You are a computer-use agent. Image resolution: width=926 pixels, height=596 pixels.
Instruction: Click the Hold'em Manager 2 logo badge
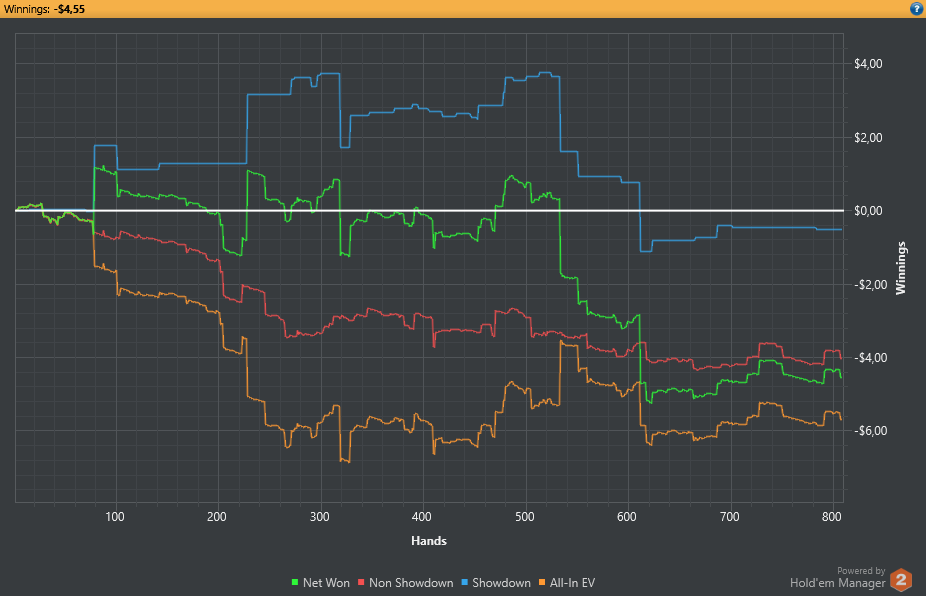tap(901, 579)
